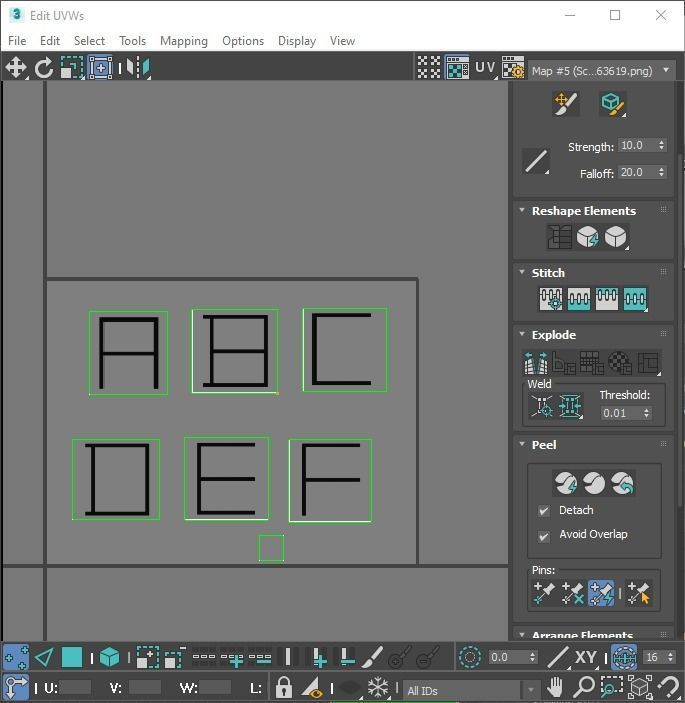Open the All IDs material dropdown
This screenshot has height=703, width=685.
[470, 690]
